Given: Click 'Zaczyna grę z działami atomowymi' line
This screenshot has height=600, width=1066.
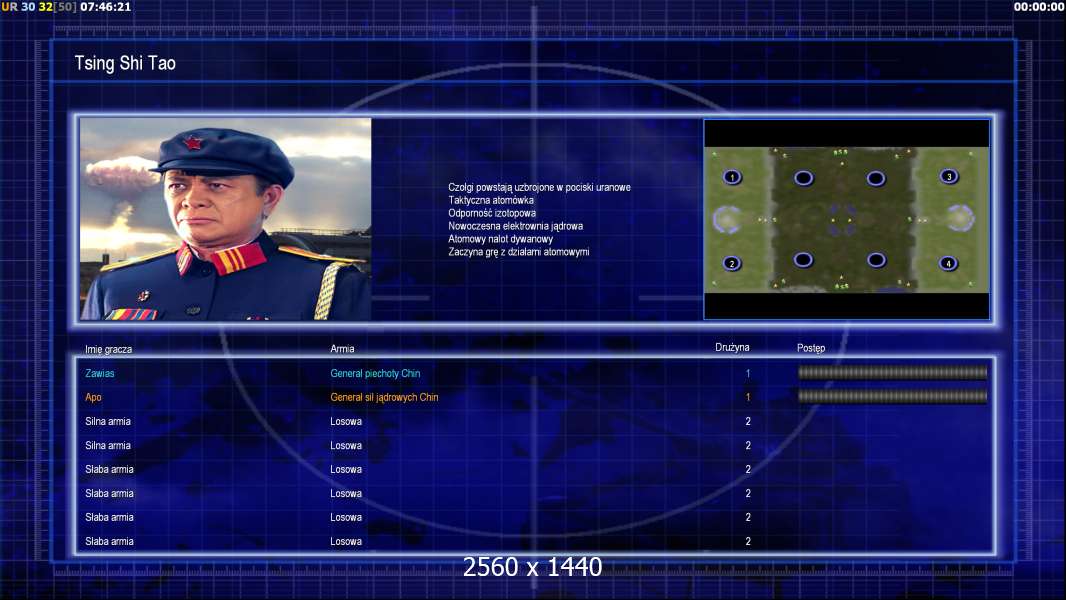Looking at the screenshot, I should (519, 251).
